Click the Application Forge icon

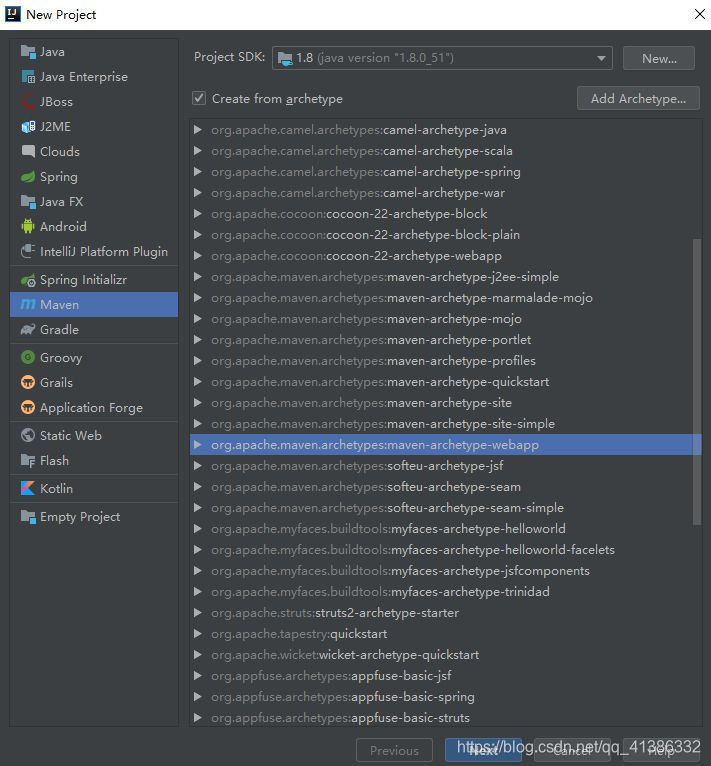point(28,407)
